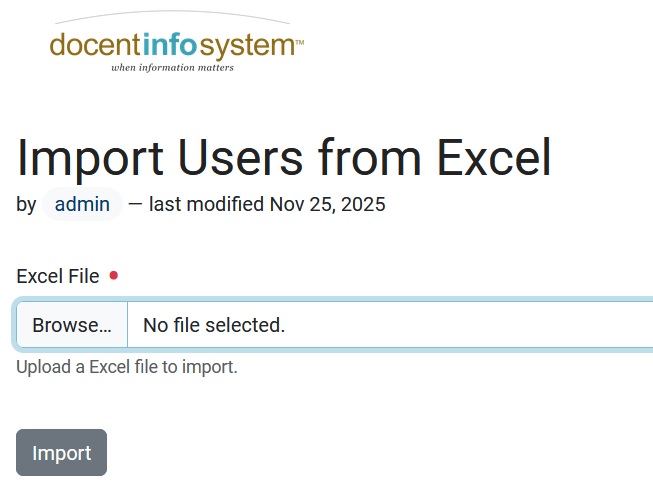The width and height of the screenshot is (653, 485).
Task: Click the "by" byline text
Action: point(26,204)
